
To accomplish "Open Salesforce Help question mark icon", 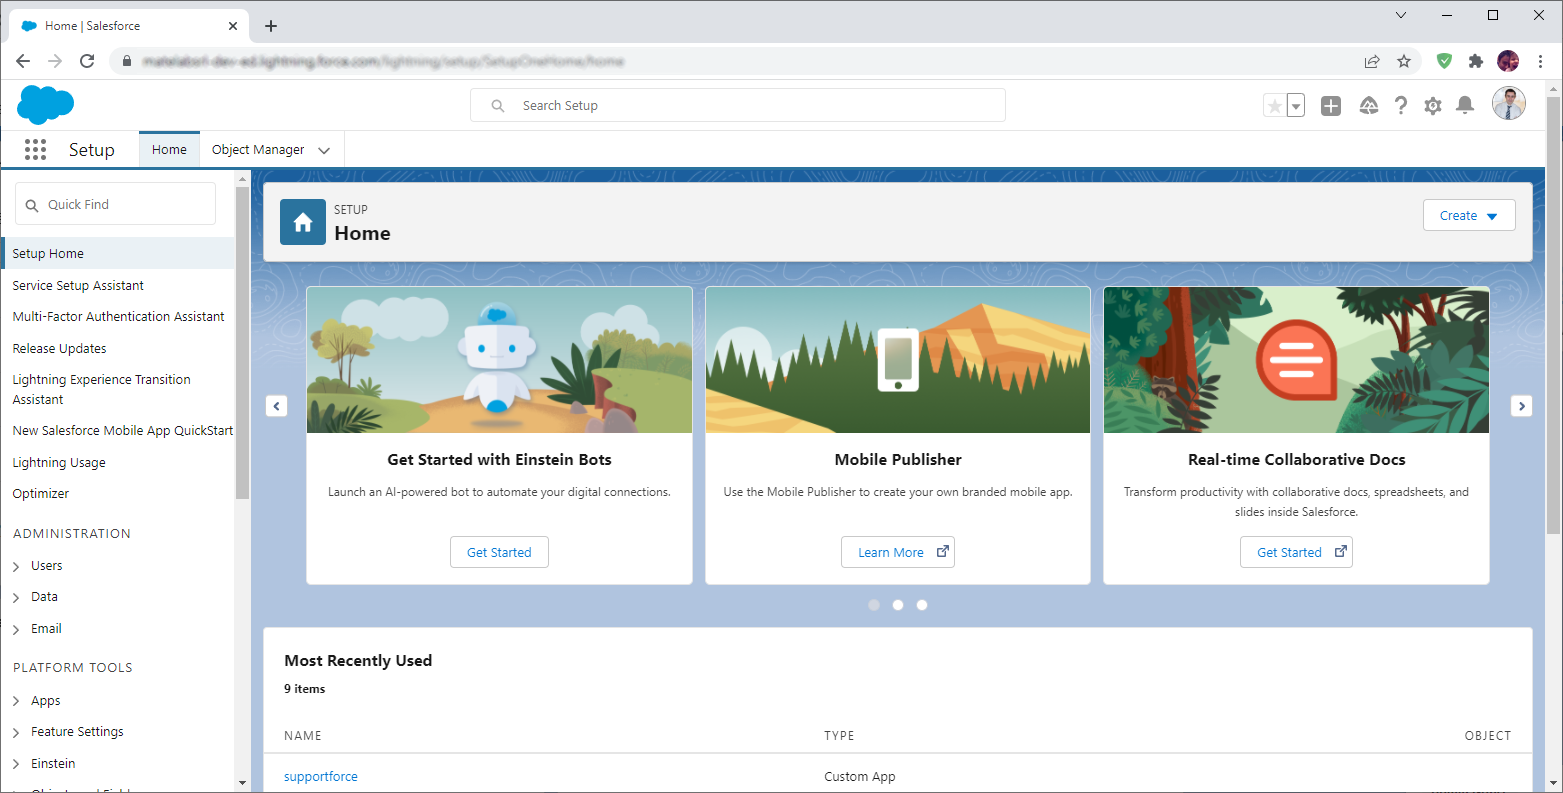I will pyautogui.click(x=1401, y=106).
